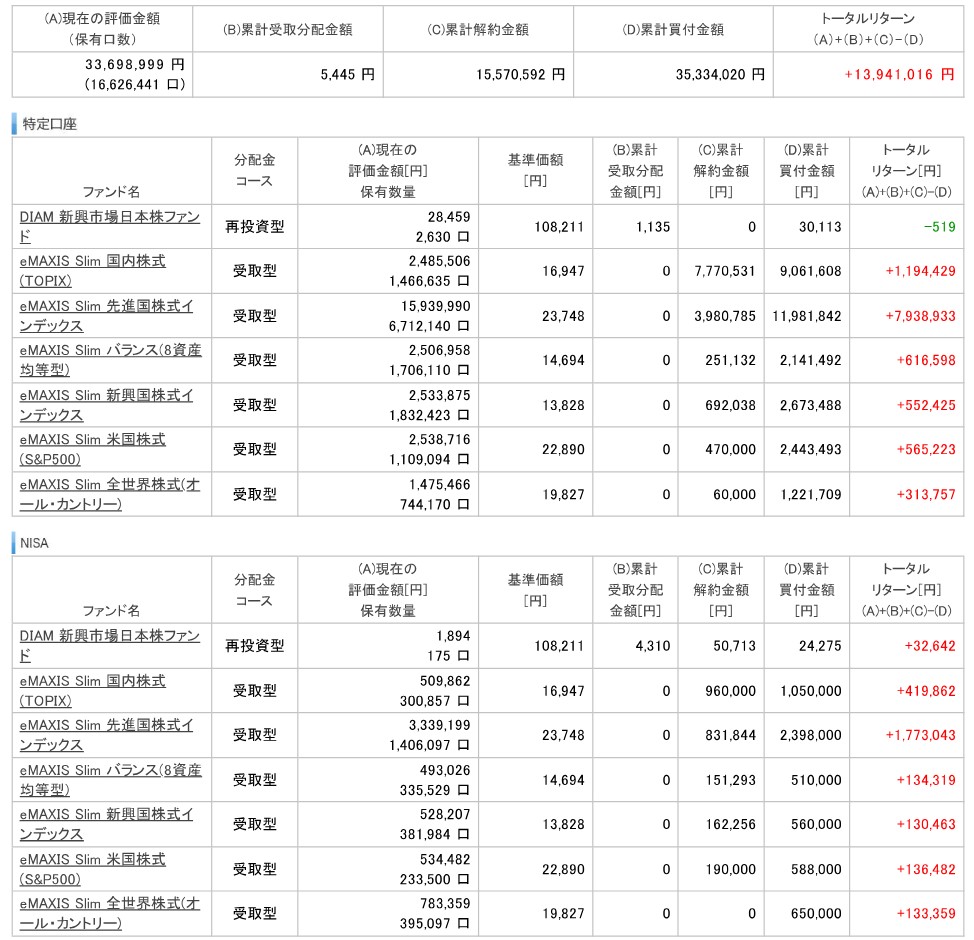
Task: Click NISA return value +134,319
Action: point(926,780)
